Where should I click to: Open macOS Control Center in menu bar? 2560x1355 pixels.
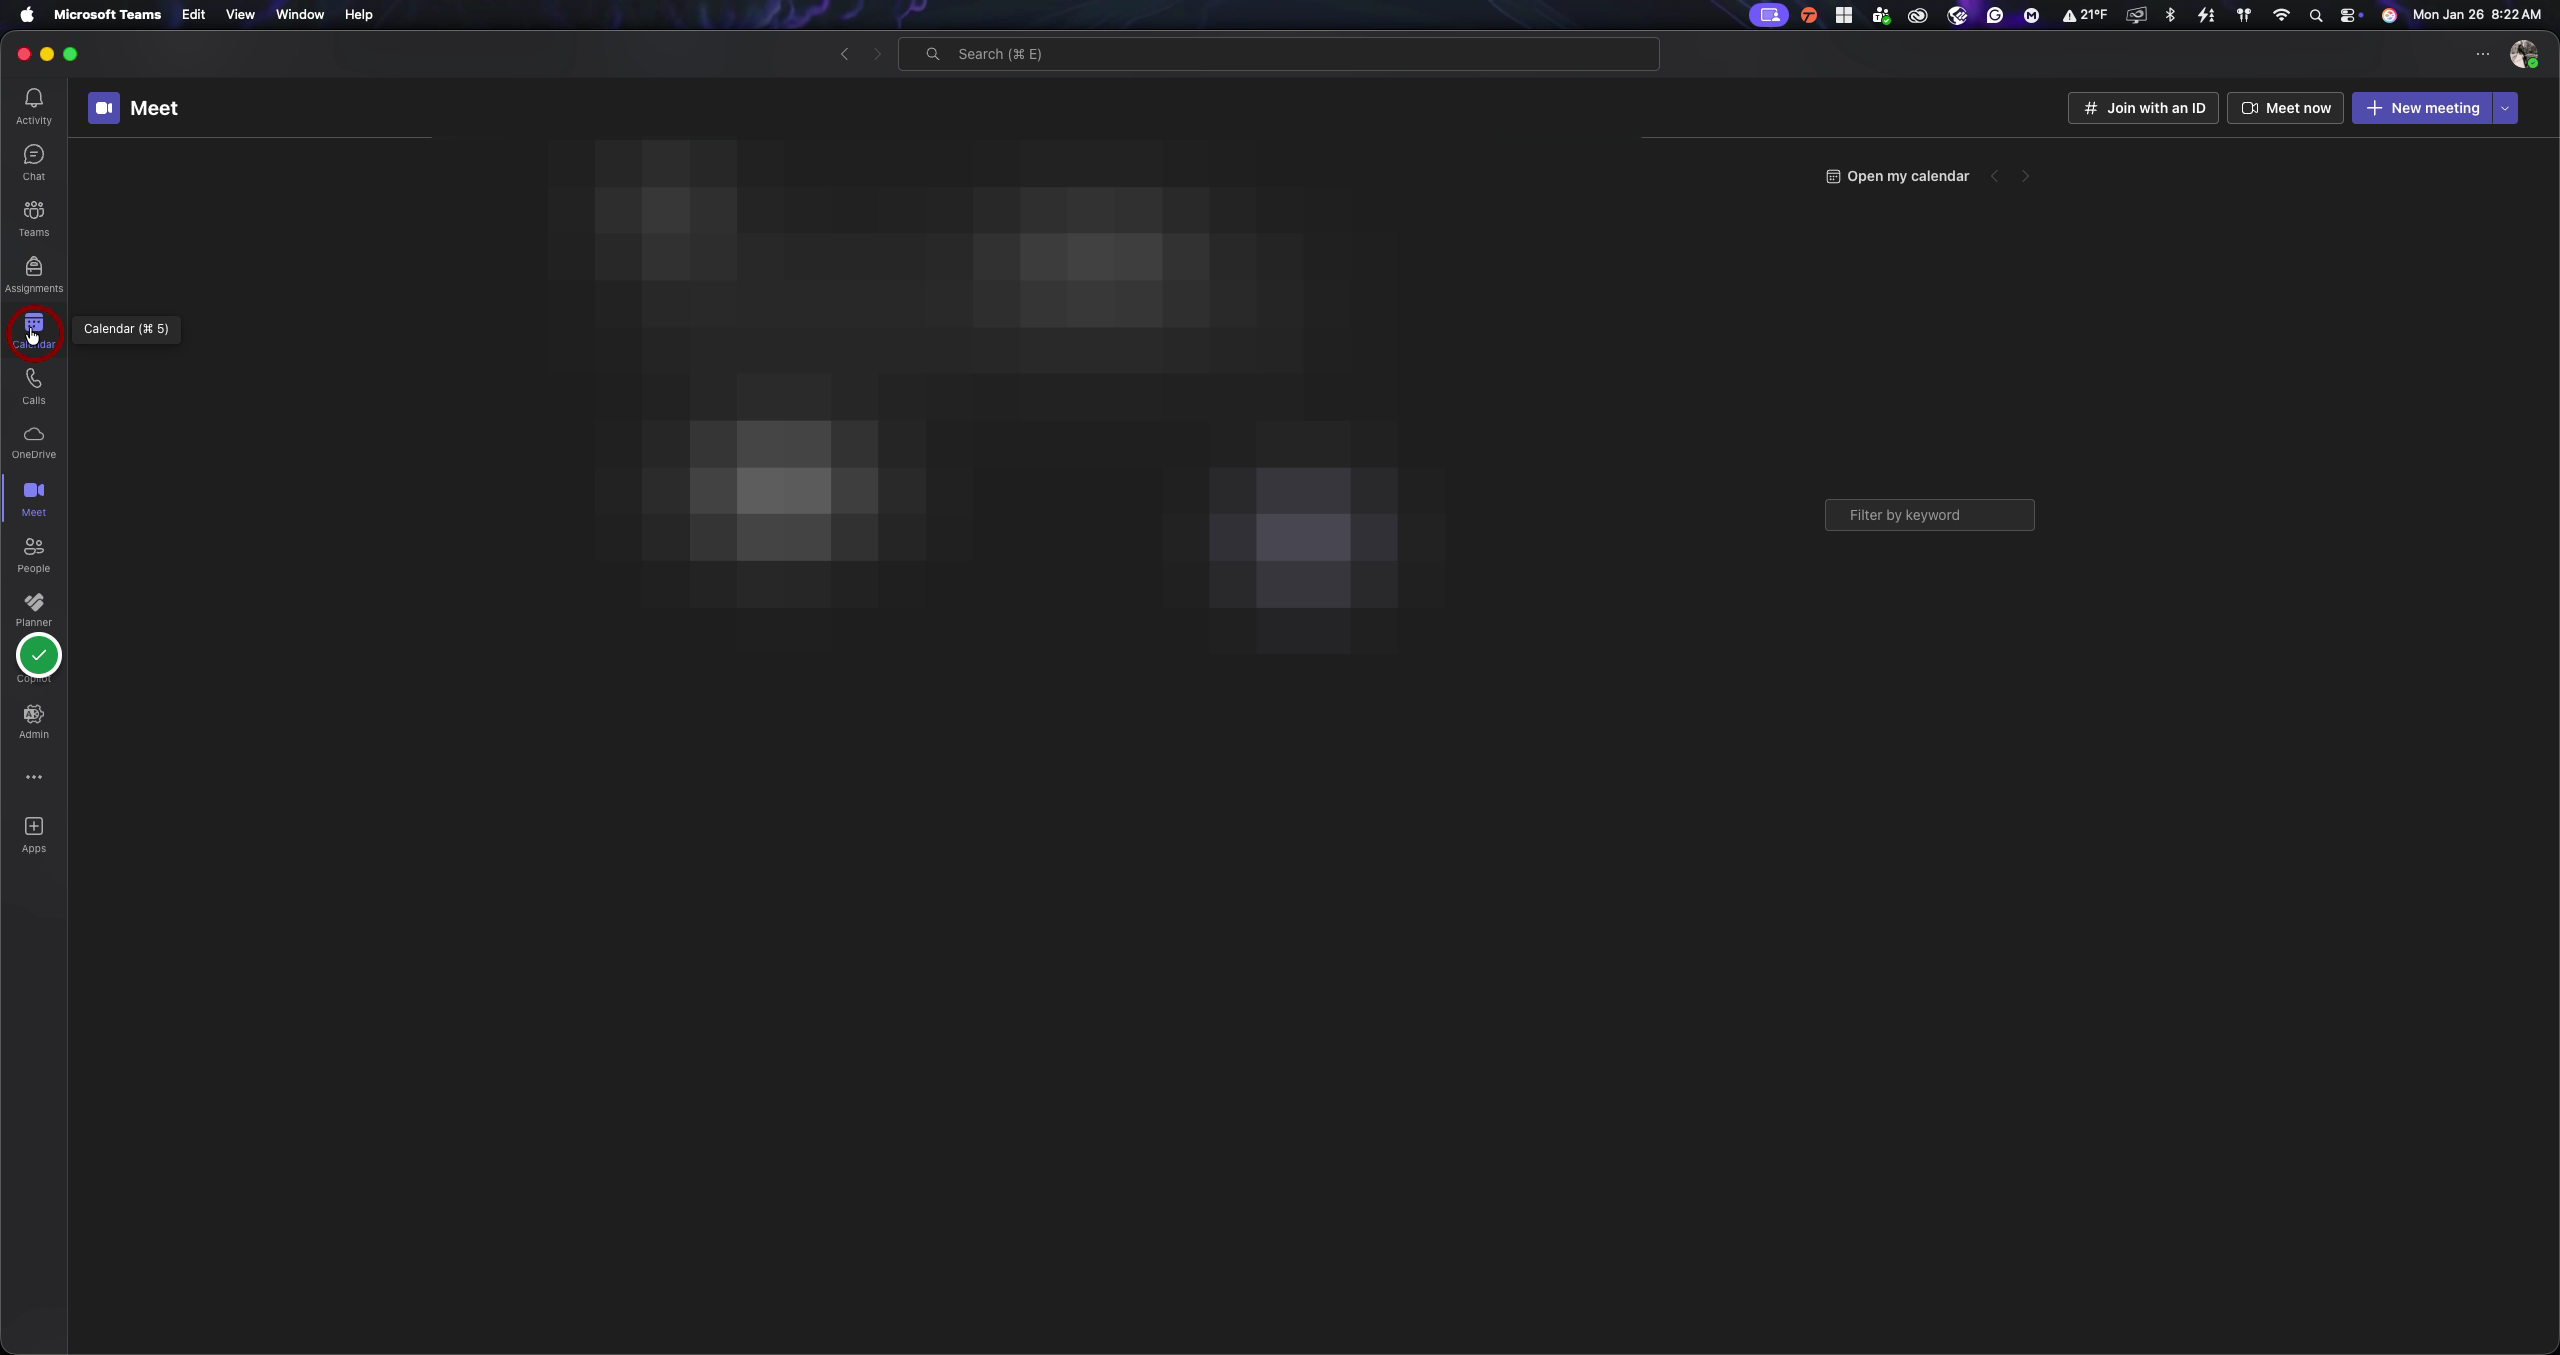(x=2350, y=15)
